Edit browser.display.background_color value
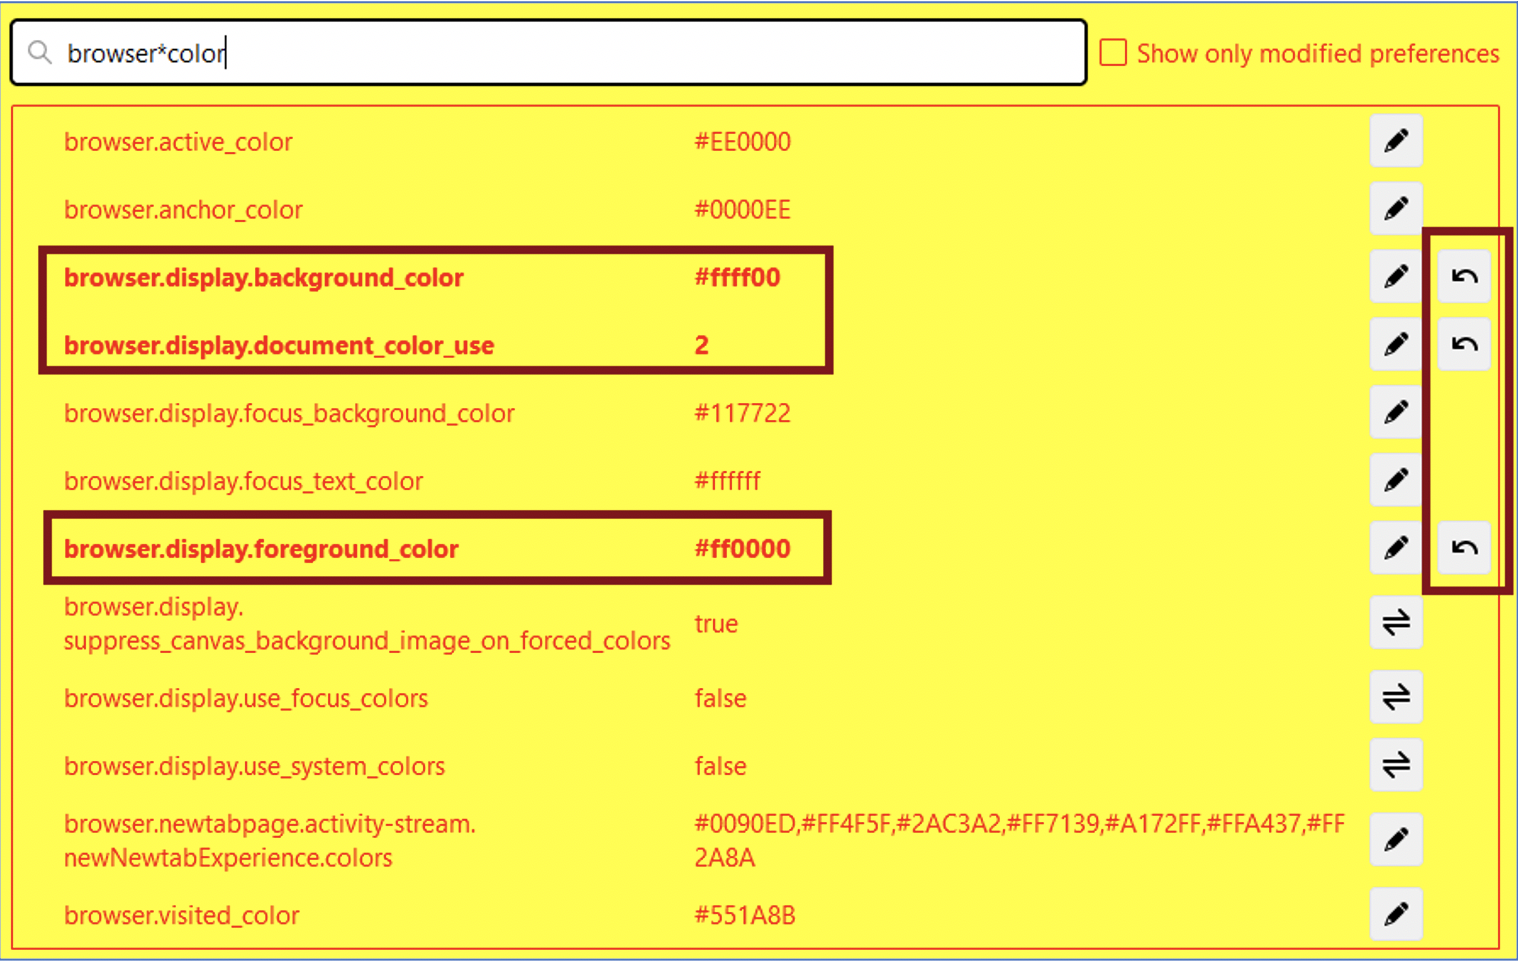 click(1396, 277)
